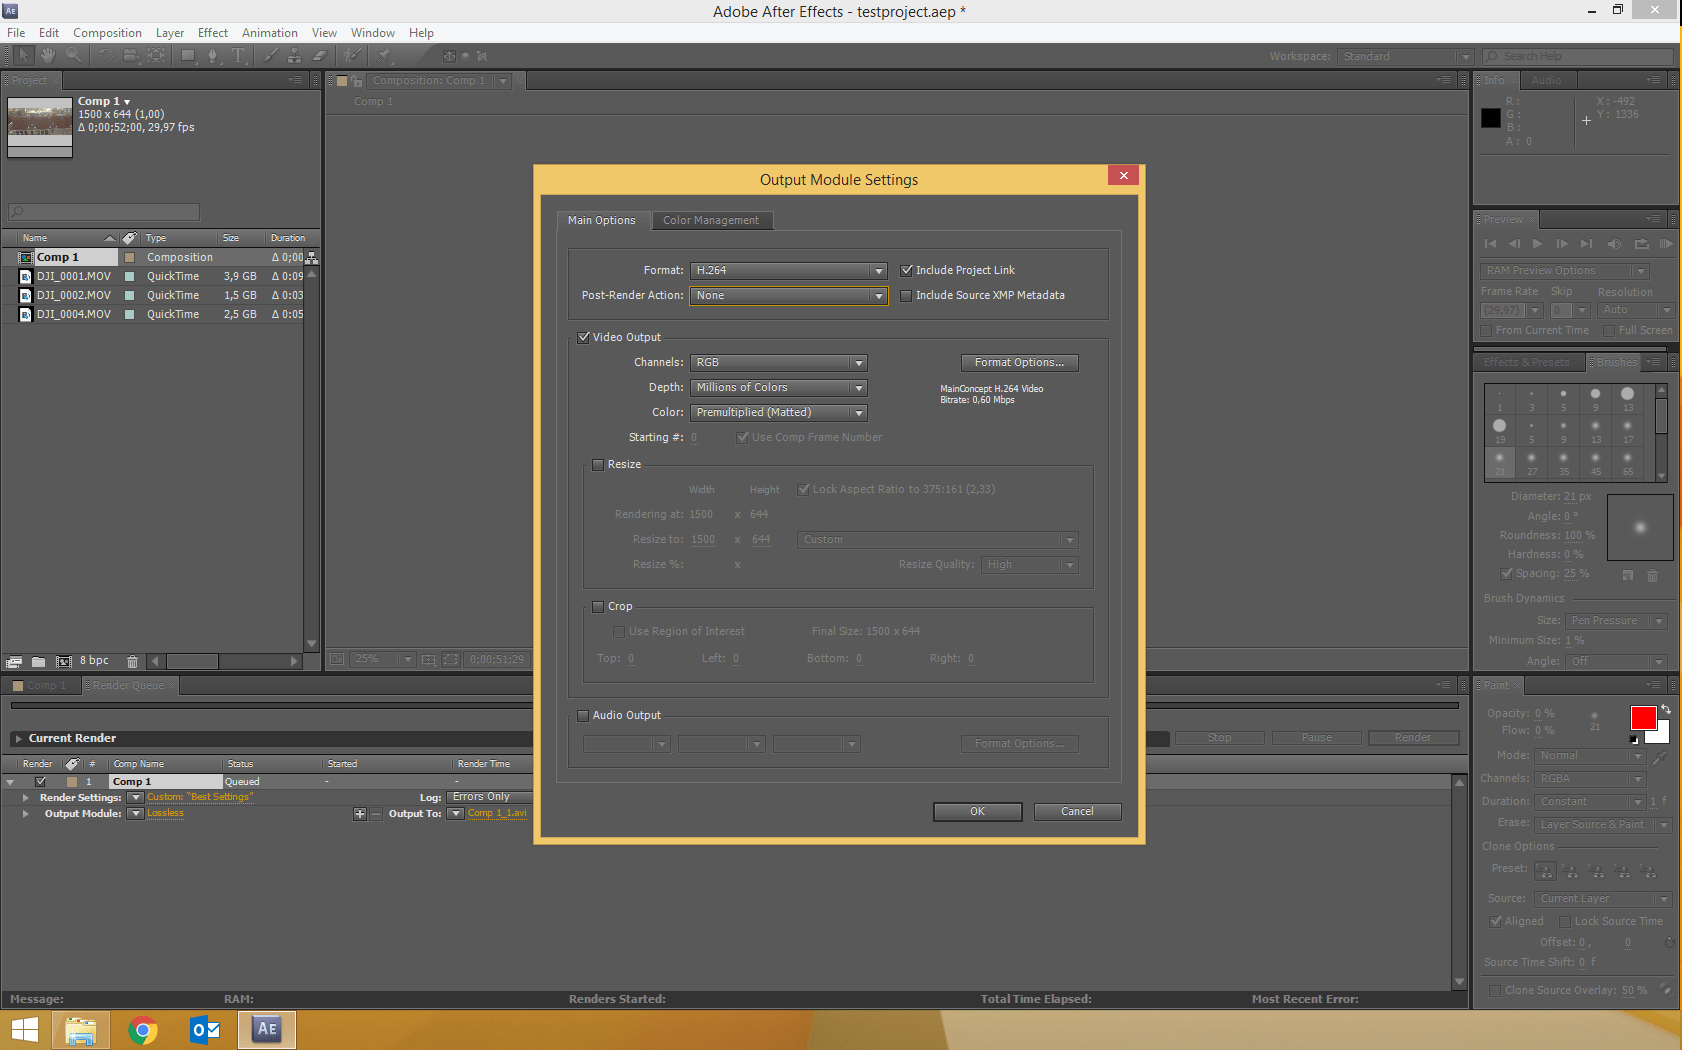Select the Brush tool in toolbar
This screenshot has height=1050, width=1682.
point(270,56)
